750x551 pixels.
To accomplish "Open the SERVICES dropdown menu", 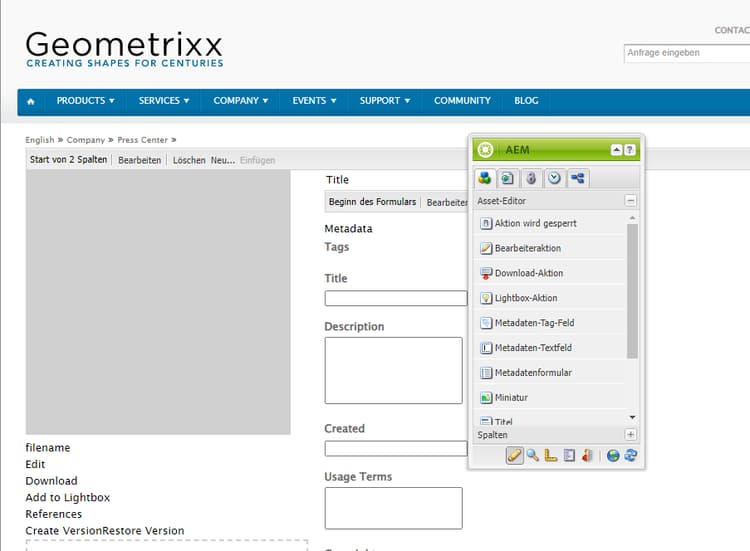I will click(x=164, y=101).
